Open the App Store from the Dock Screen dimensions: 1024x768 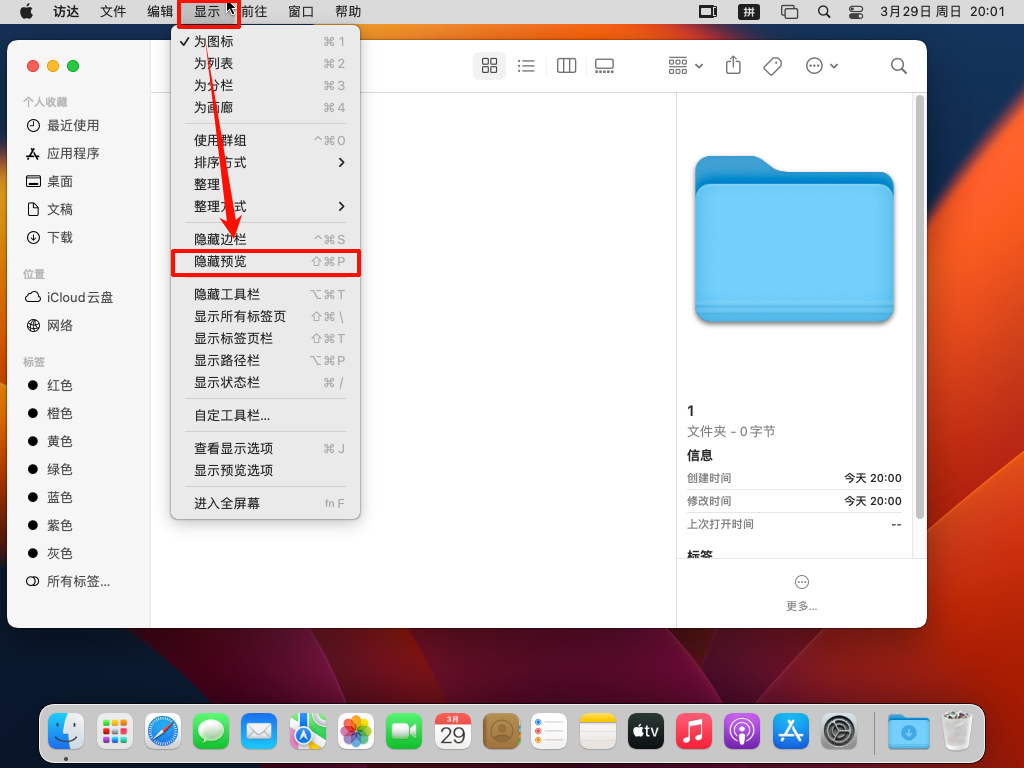789,731
